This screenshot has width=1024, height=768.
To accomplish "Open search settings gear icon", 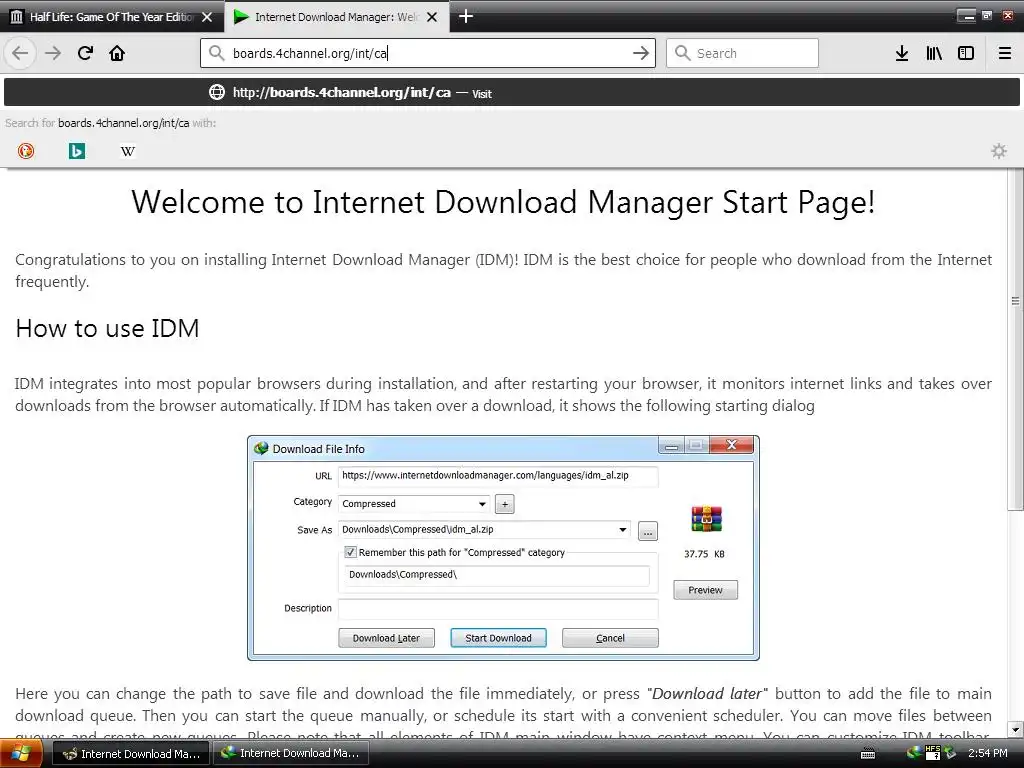I will (x=999, y=151).
